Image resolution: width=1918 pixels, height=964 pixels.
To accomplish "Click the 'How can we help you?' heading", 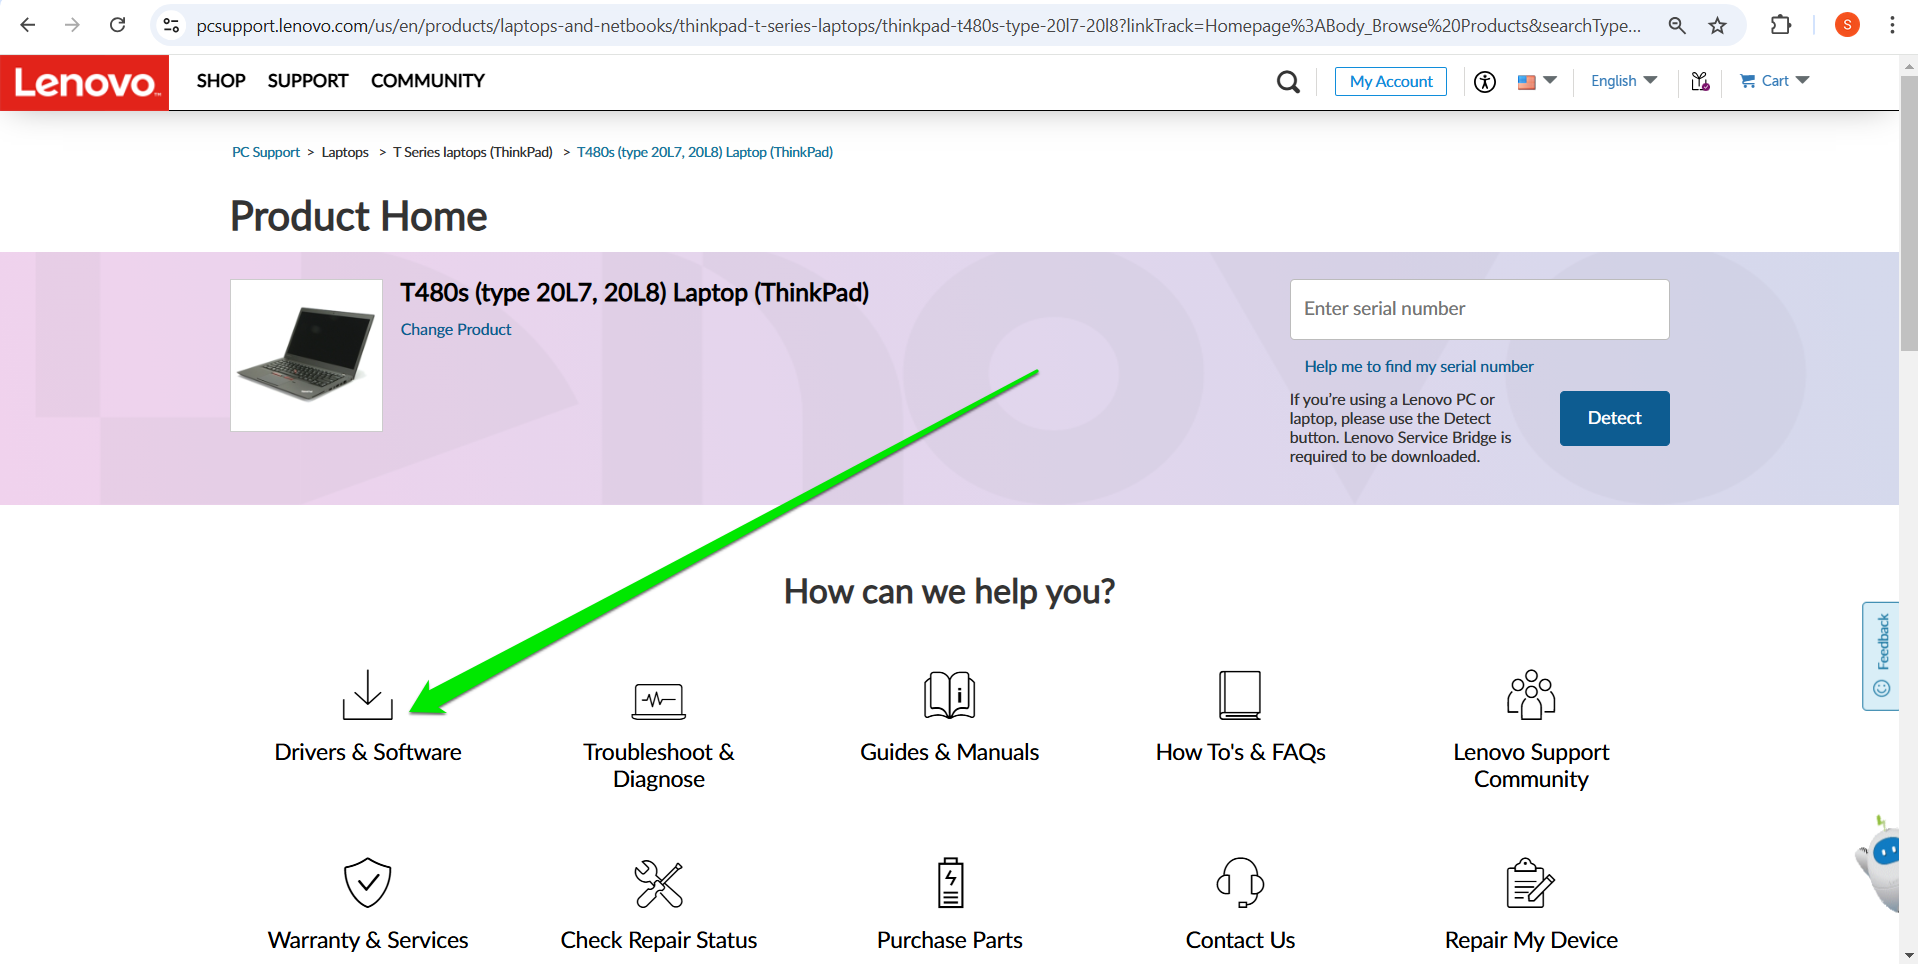I will 949,592.
